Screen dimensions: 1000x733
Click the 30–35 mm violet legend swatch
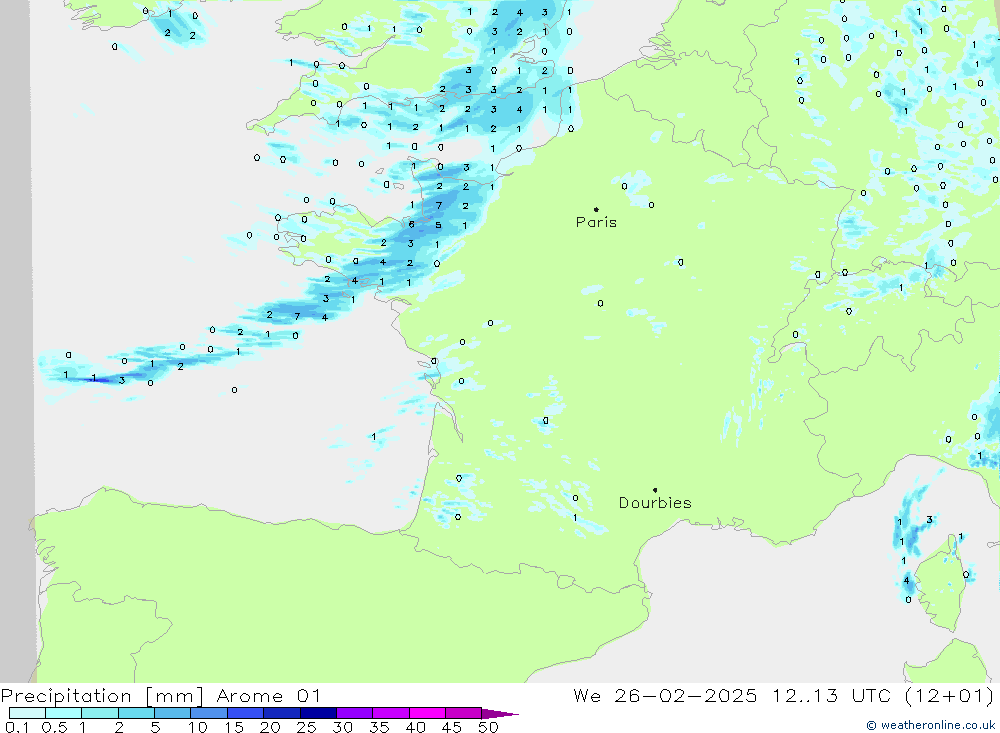355,713
